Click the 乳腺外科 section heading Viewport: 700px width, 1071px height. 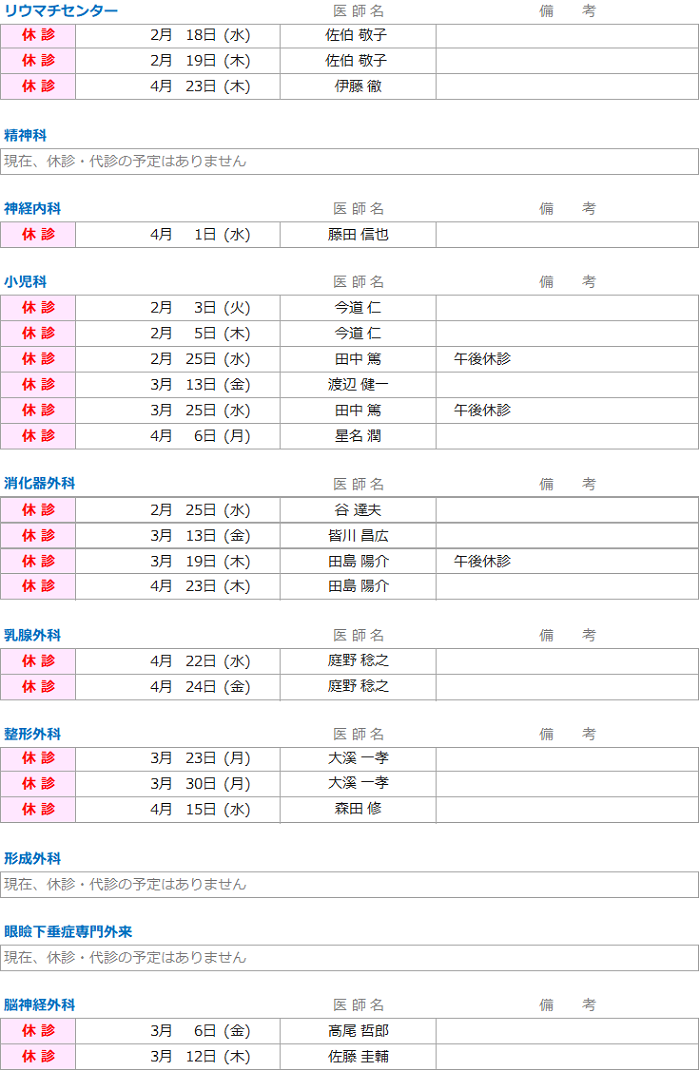32,635
